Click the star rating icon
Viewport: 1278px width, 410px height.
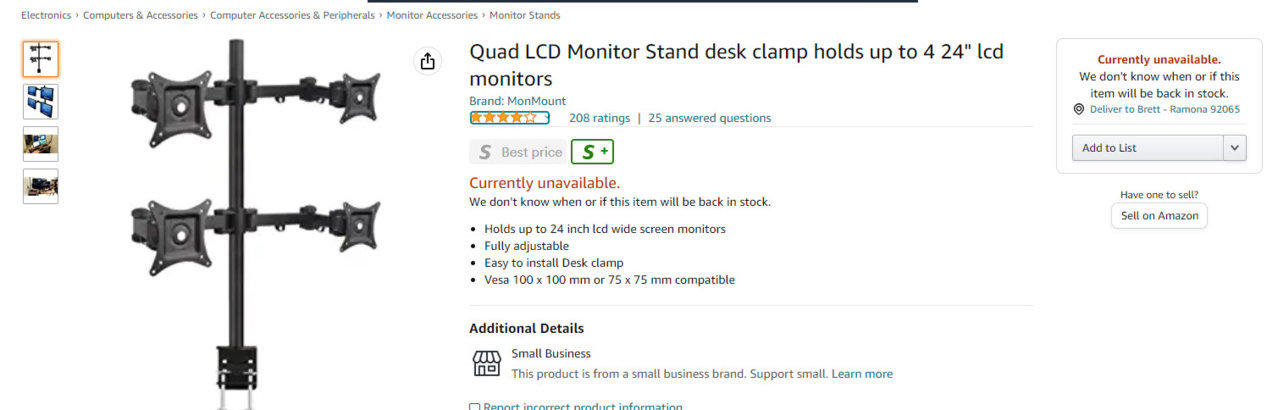coord(510,118)
